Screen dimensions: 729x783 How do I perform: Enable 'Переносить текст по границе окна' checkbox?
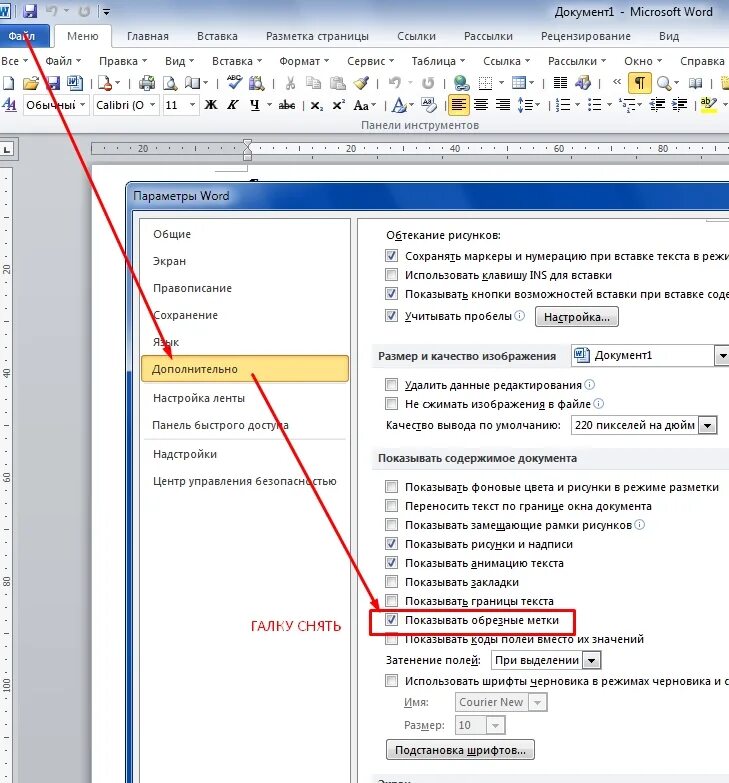pos(391,506)
